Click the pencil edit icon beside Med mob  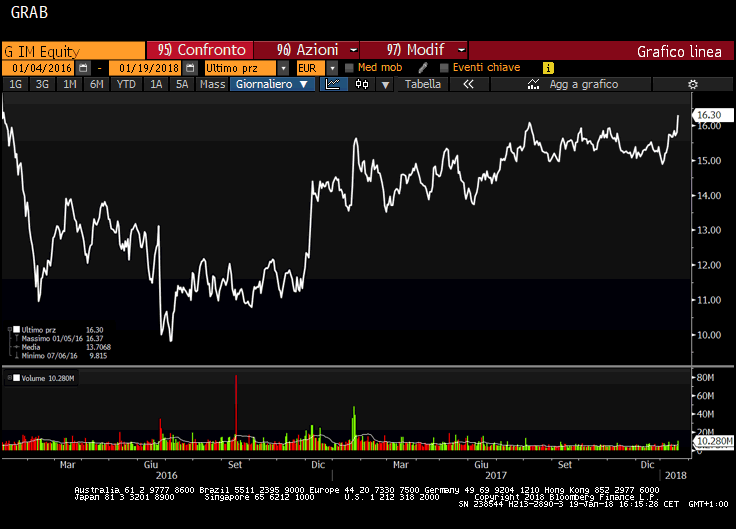pyautogui.click(x=423, y=68)
